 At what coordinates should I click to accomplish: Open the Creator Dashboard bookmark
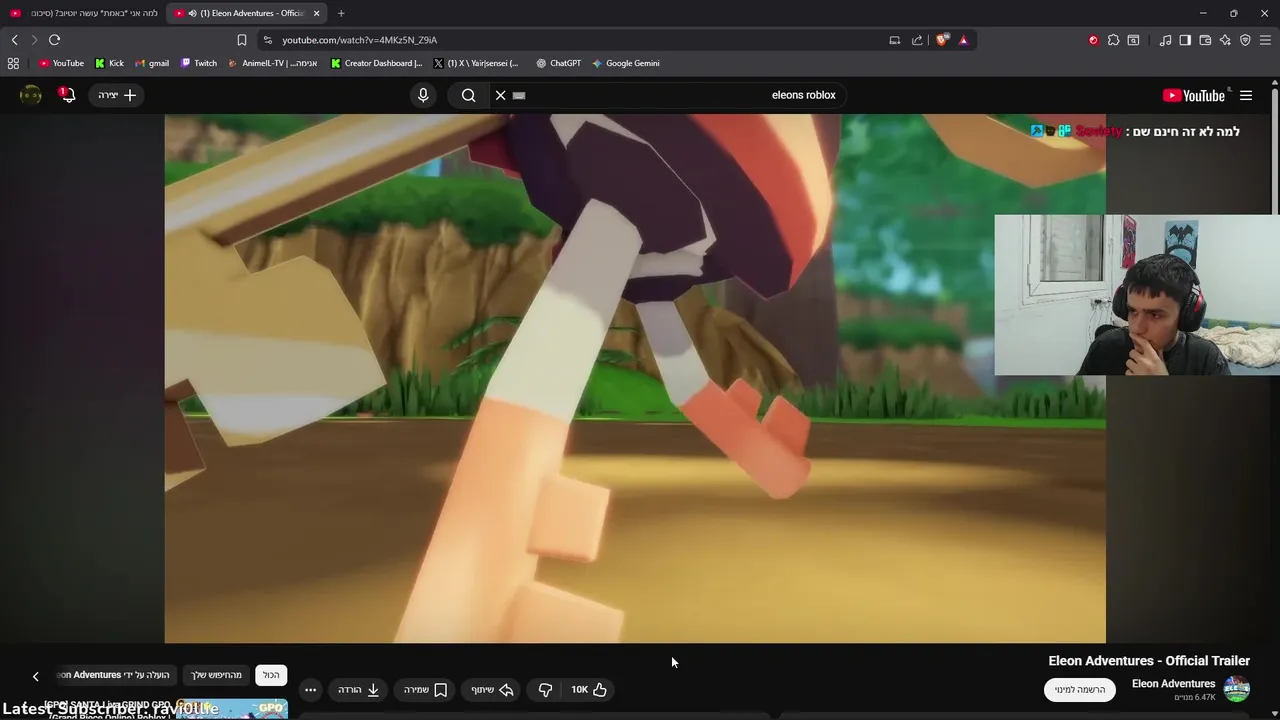(377, 63)
